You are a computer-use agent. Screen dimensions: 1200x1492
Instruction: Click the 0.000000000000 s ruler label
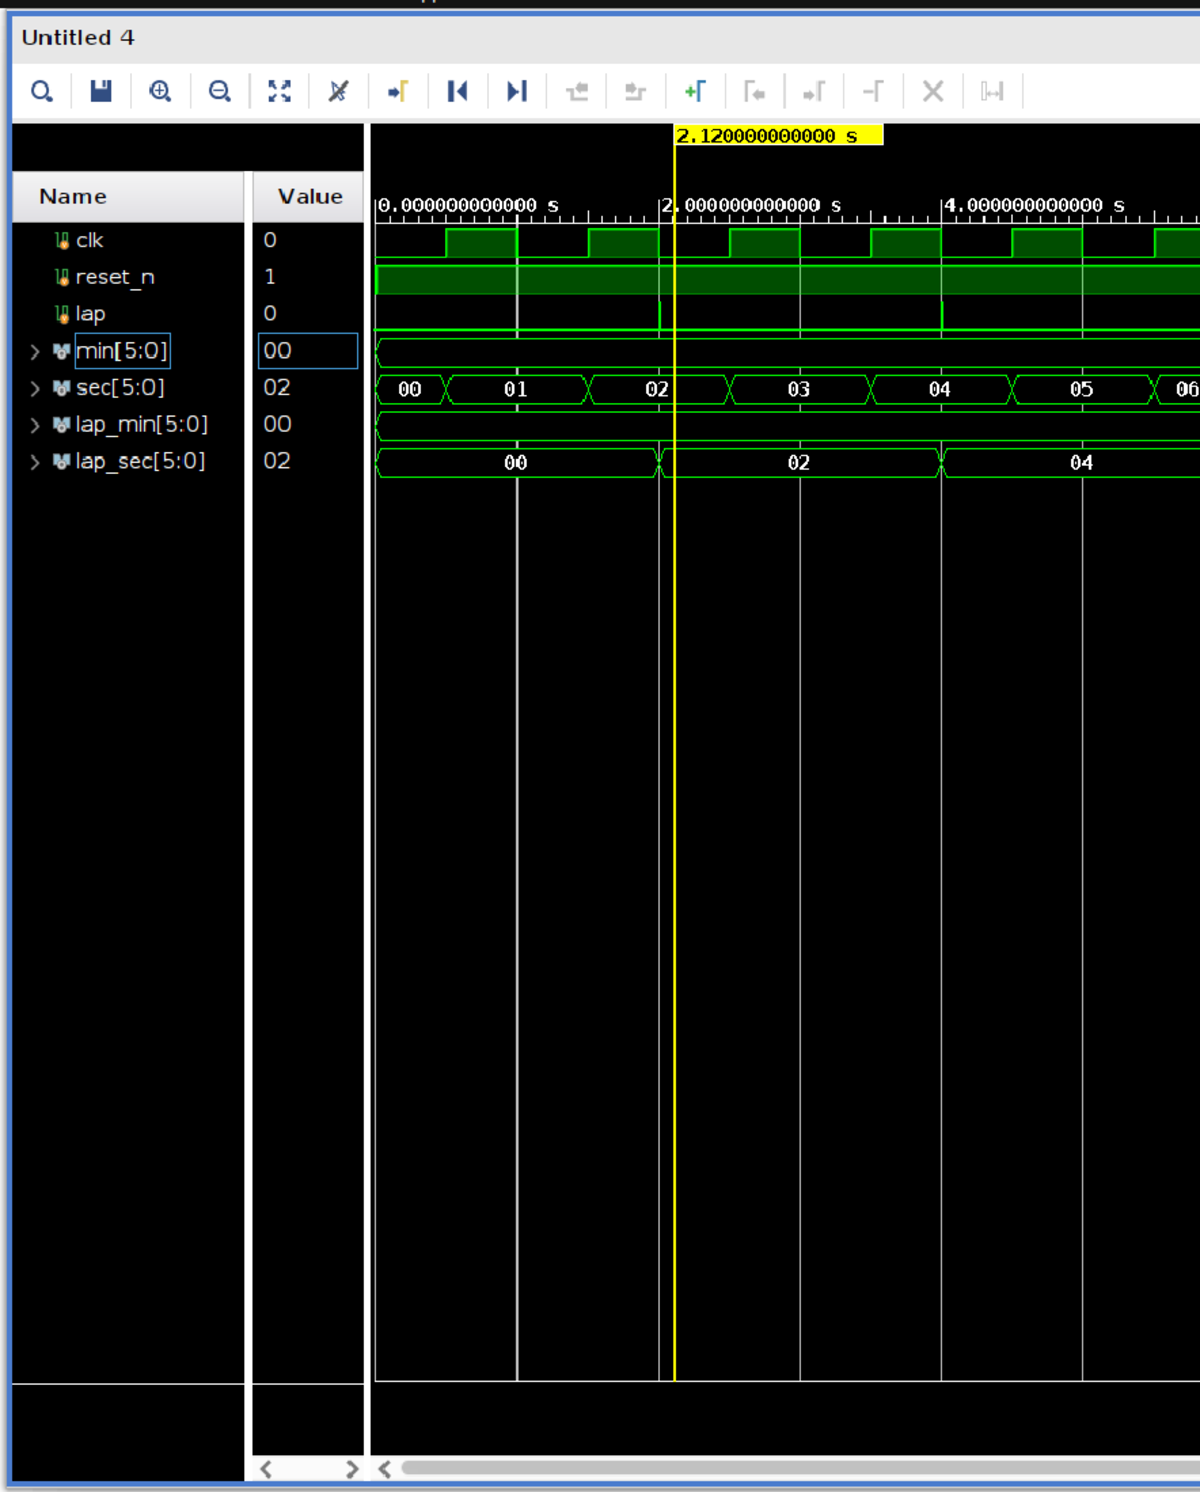click(x=468, y=205)
